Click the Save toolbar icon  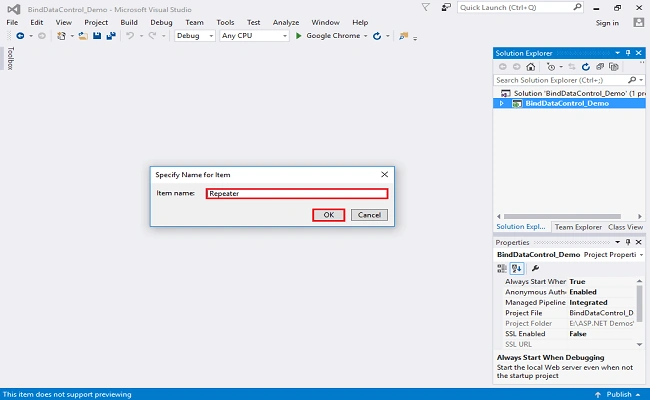(x=97, y=36)
